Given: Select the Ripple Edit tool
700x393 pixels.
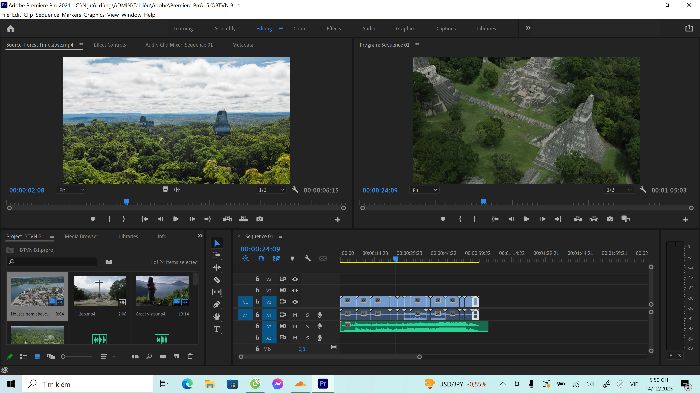Looking at the screenshot, I should (217, 268).
